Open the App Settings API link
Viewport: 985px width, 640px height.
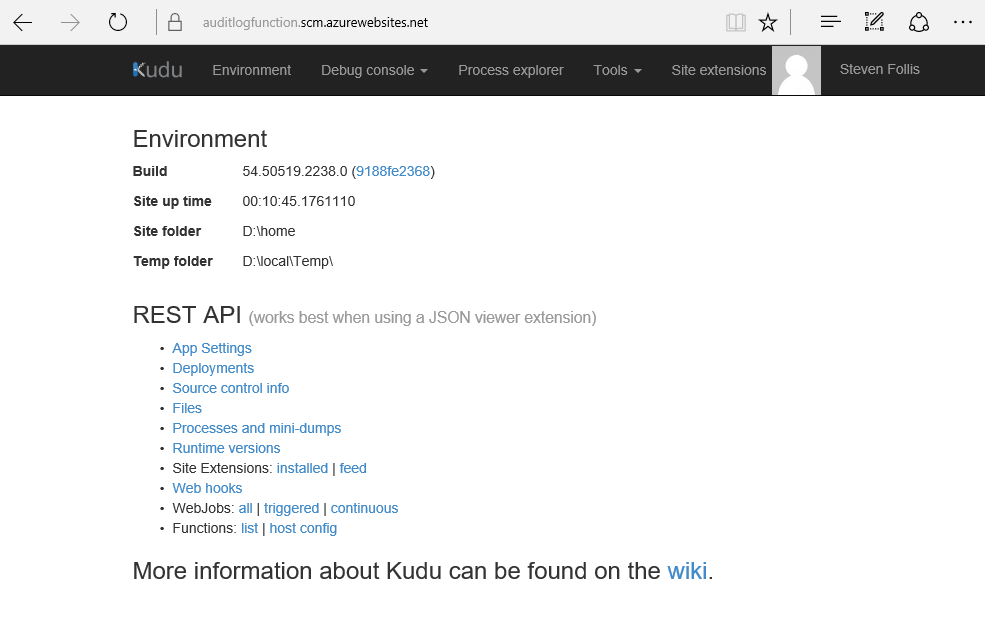212,348
